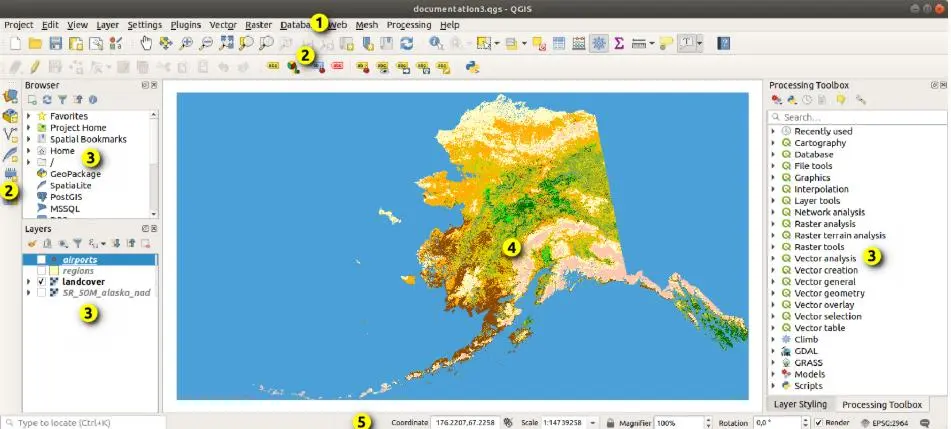Click the Python Console icon
The height and width of the screenshot is (429, 951).
point(470,67)
